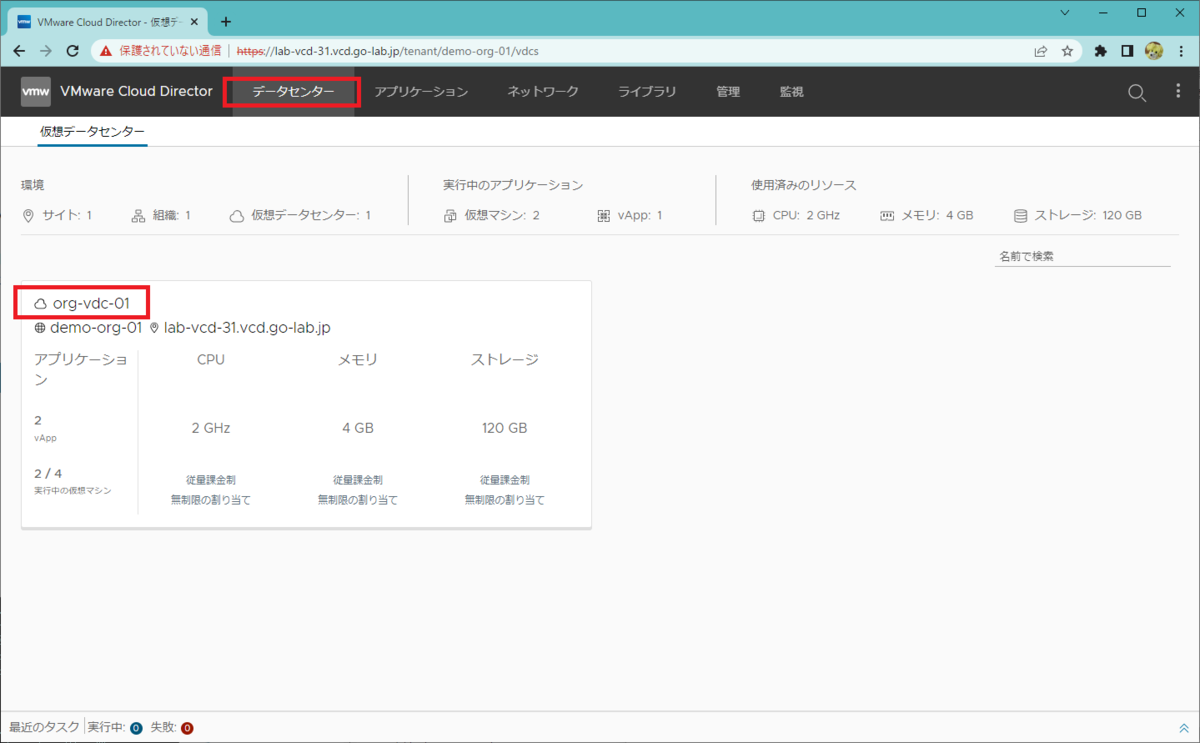Click the 最近のタスク label in footer

[x=43, y=727]
